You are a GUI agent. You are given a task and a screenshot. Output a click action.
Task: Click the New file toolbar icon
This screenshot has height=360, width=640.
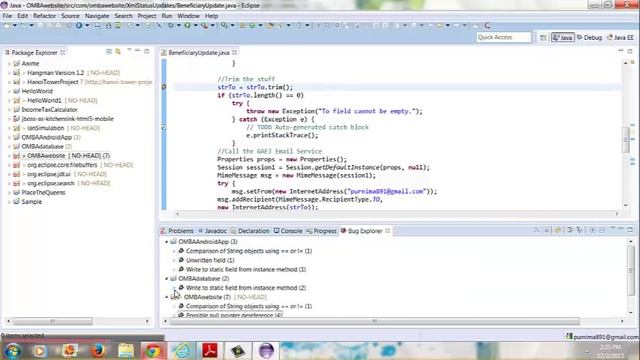(x=7, y=25)
